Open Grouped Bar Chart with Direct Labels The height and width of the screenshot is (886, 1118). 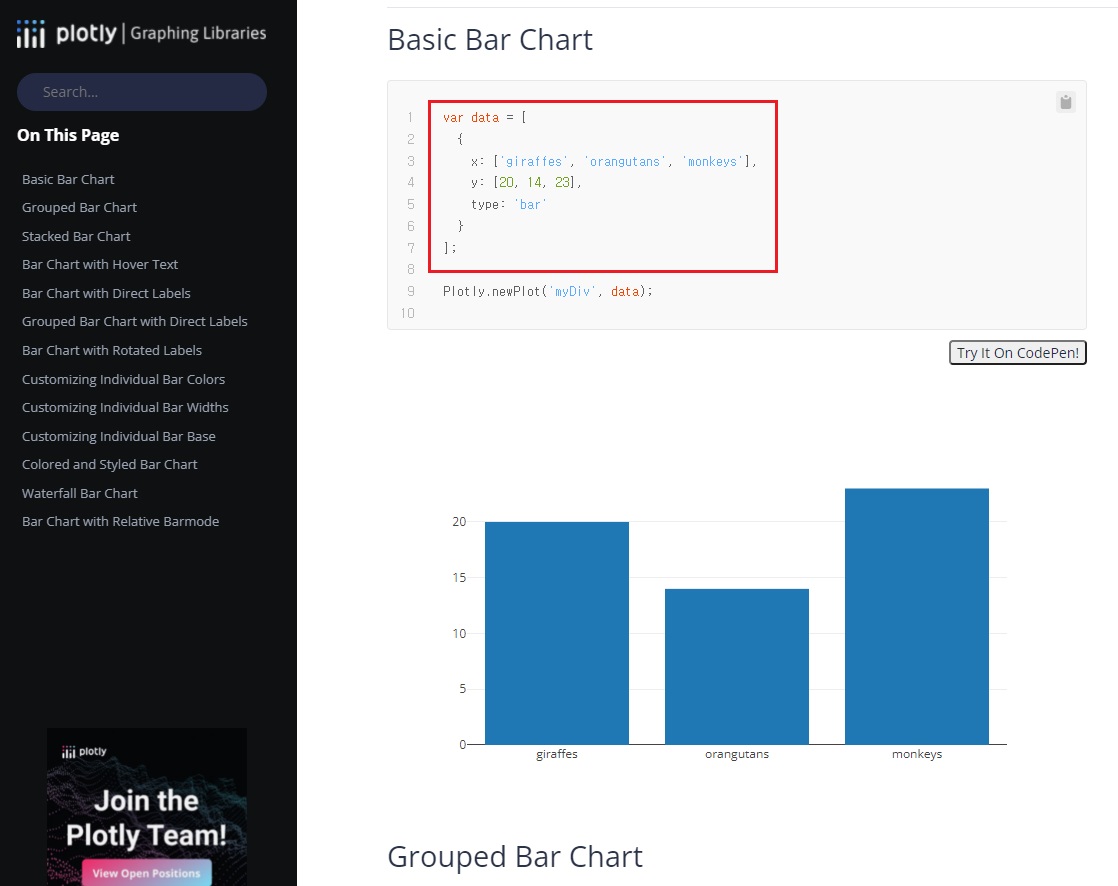[135, 321]
